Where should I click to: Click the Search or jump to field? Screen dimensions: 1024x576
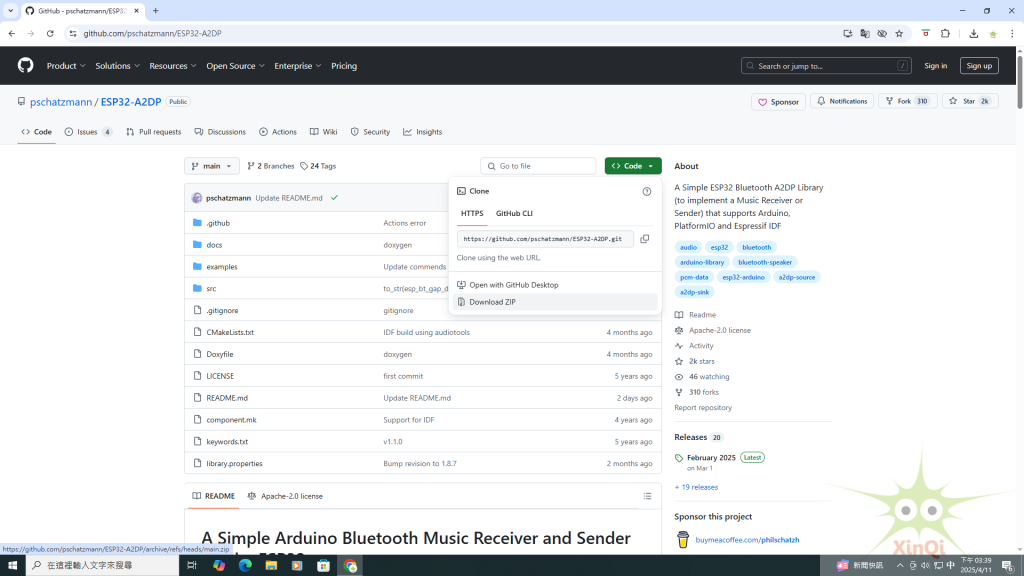coord(826,66)
